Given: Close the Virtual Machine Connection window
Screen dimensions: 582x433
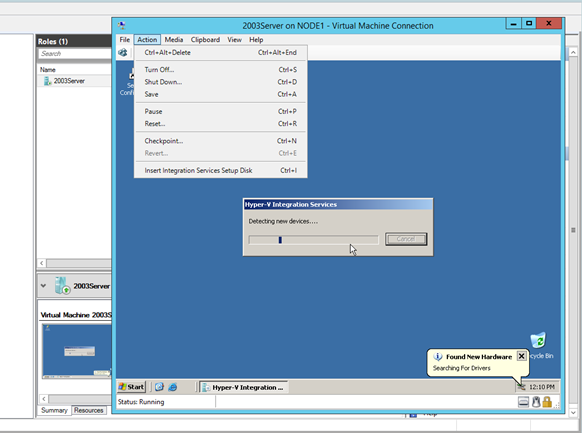Looking at the screenshot, I should 549,23.
